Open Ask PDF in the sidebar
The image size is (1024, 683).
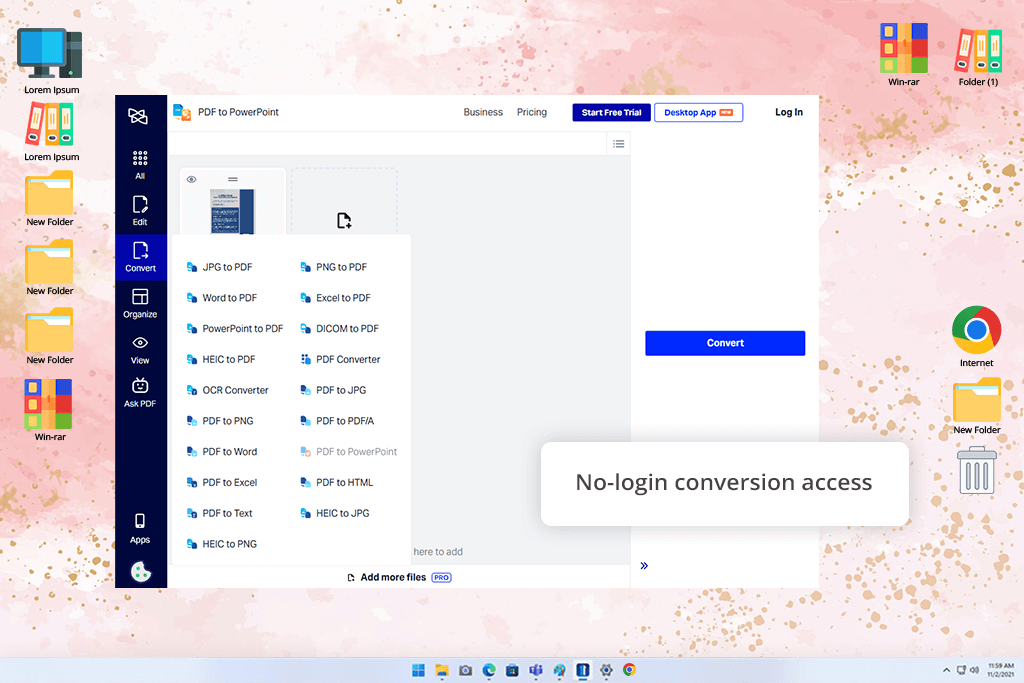tap(140, 393)
